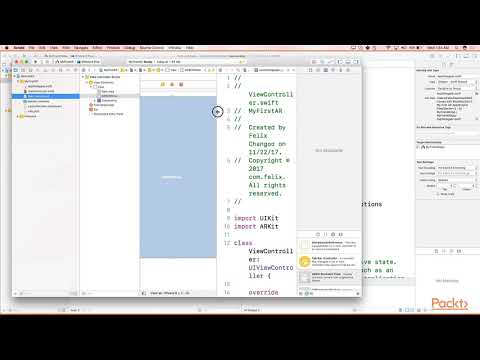Screen dimensions: 480x360
Task: Expand the Constraints node in the document outline
Action: [x=95, y=100]
